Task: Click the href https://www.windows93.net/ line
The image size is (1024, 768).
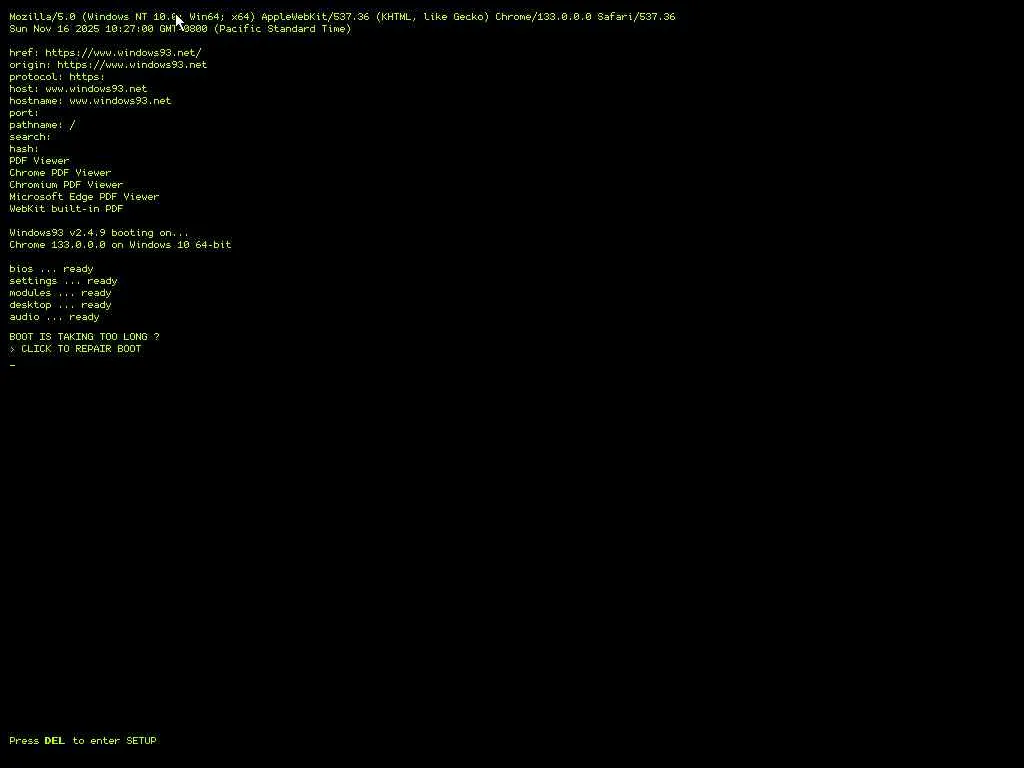Action: (x=105, y=53)
